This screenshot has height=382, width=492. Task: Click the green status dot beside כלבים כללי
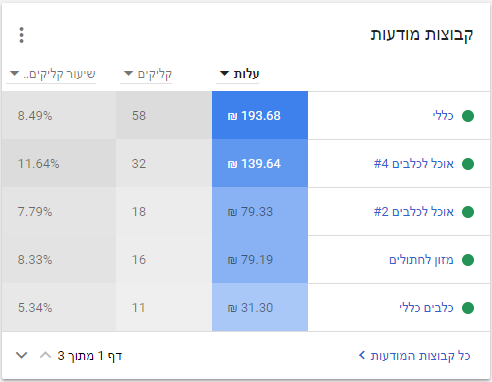(x=468, y=308)
